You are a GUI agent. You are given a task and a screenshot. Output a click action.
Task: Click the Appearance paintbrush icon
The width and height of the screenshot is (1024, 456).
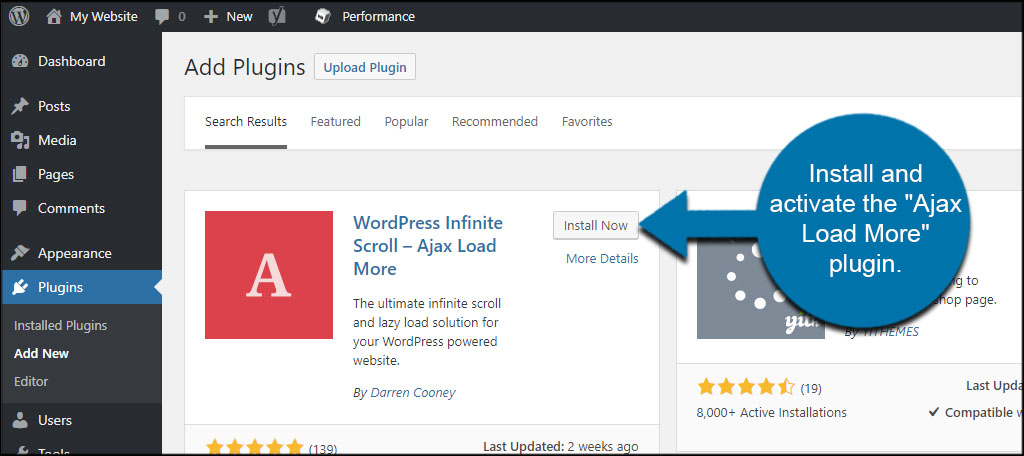point(20,253)
